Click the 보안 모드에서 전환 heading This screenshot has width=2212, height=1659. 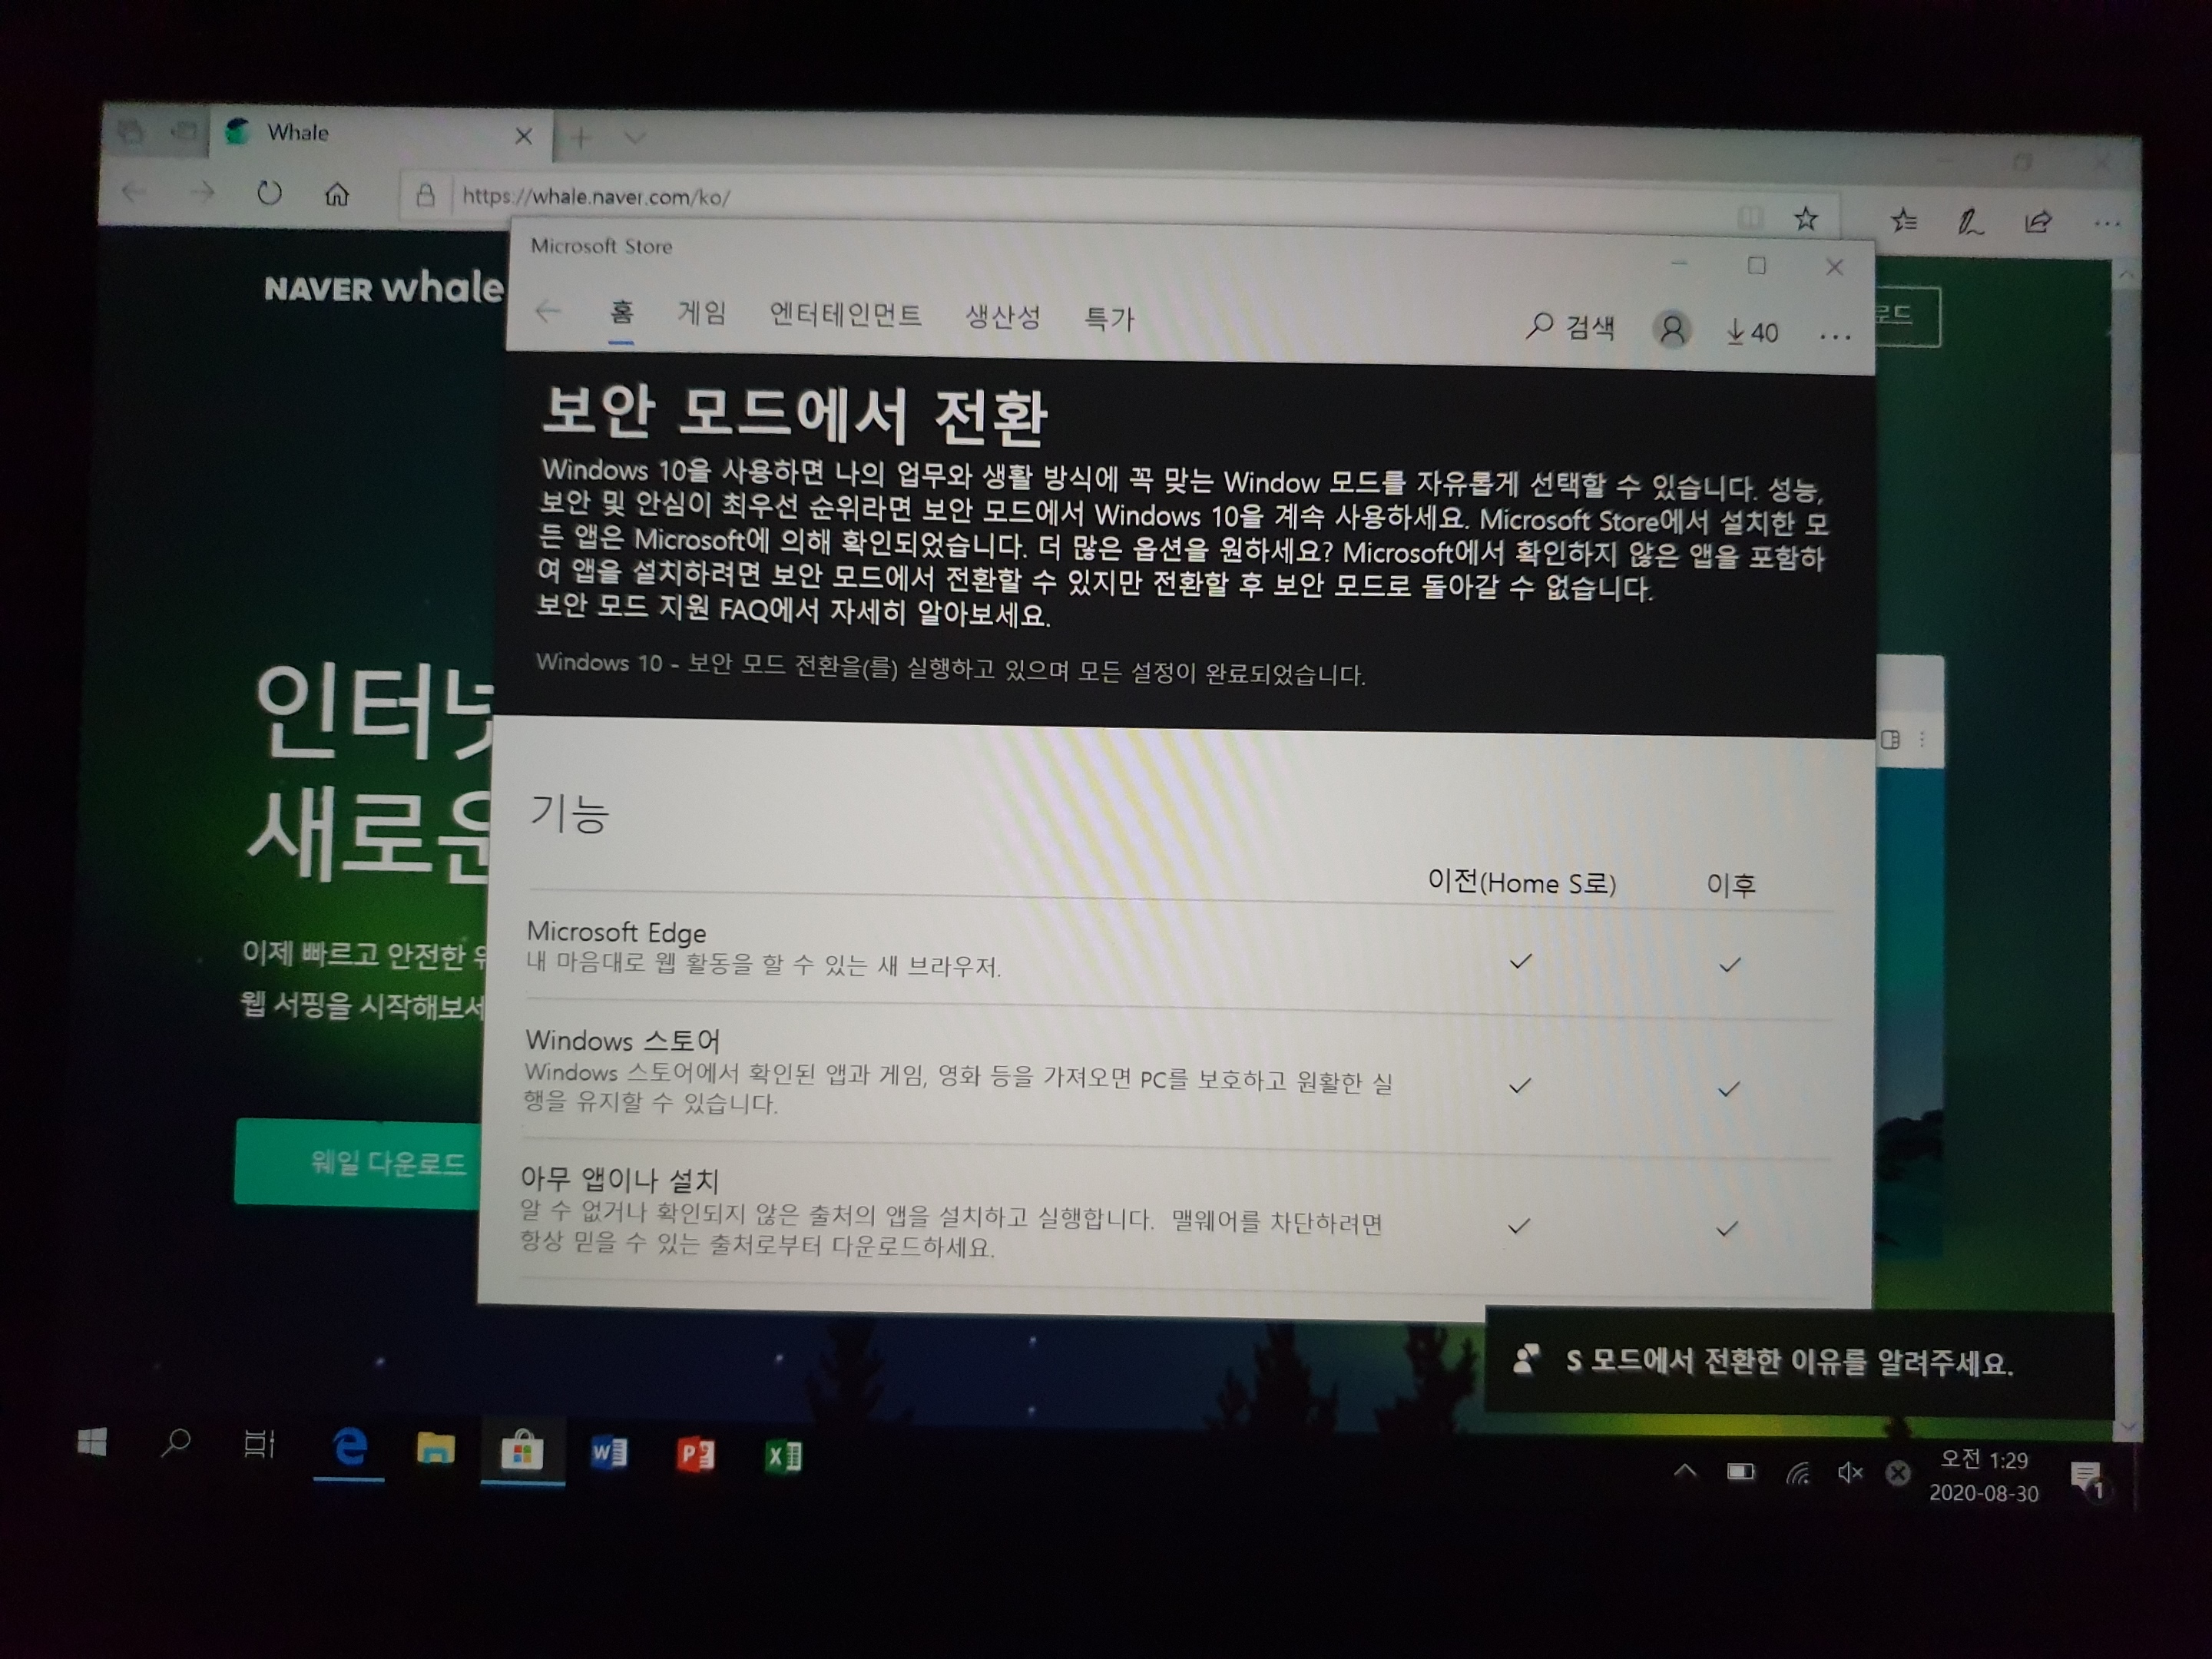click(x=793, y=413)
